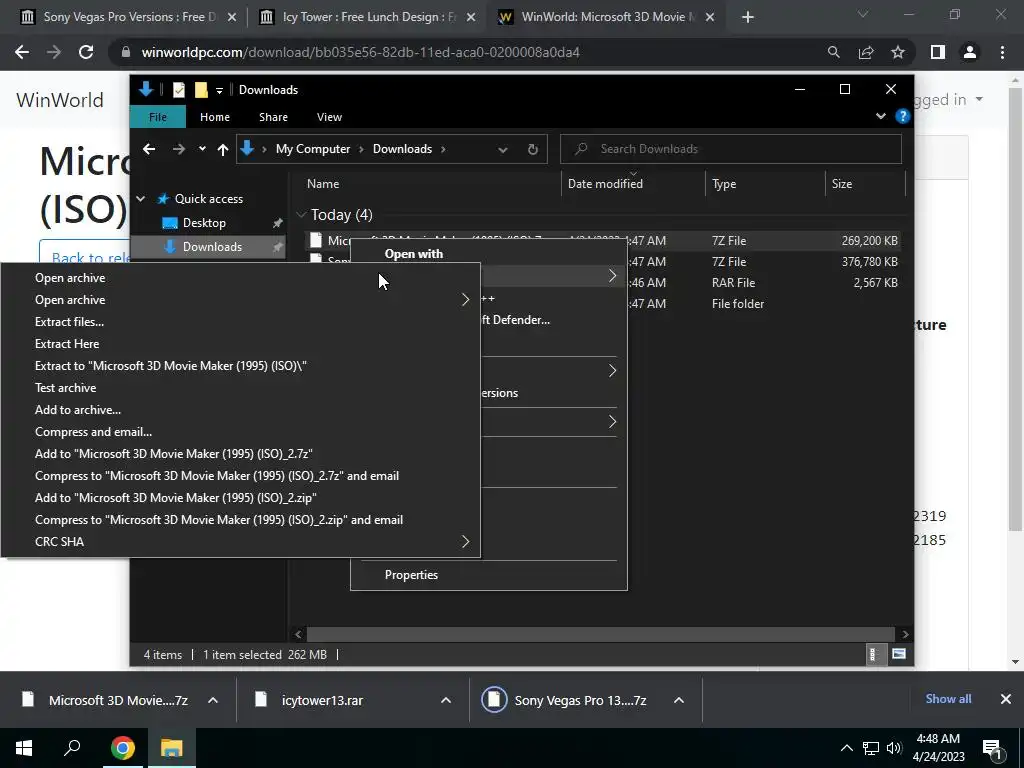The width and height of the screenshot is (1024, 768).
Task: Expand address bar history dropdown
Action: [503, 150]
